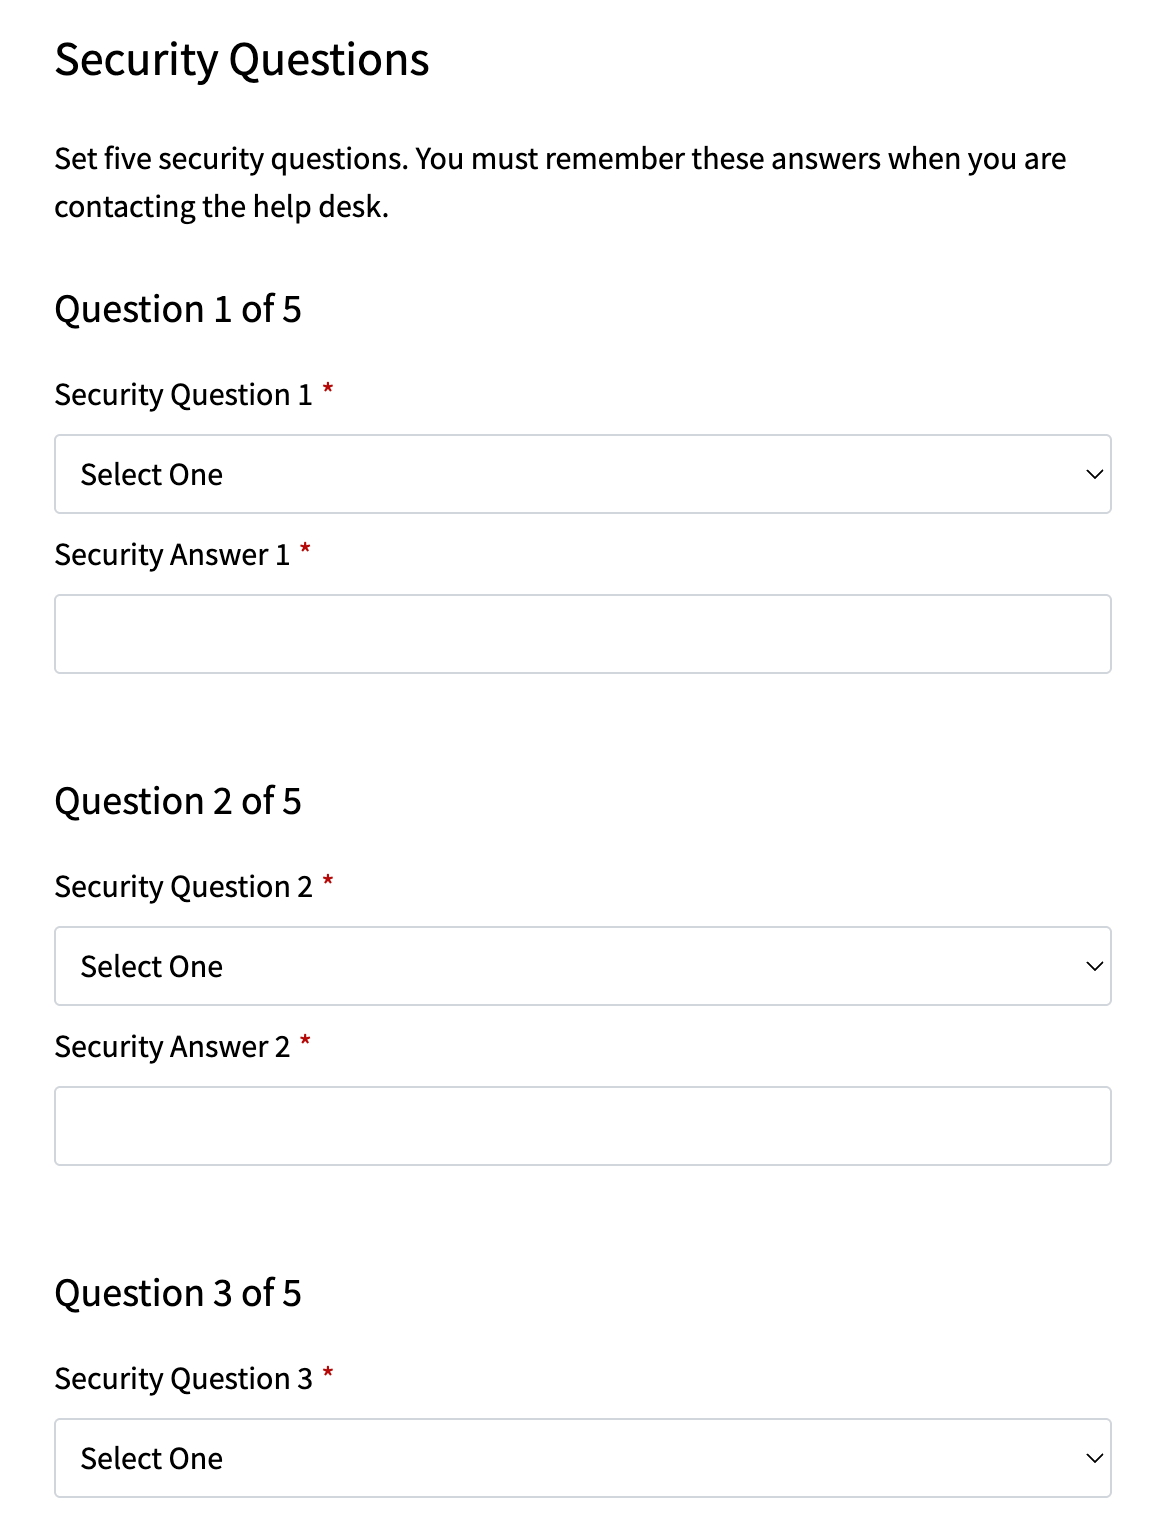Click the 'Question 3 of 5' heading
The height and width of the screenshot is (1516, 1154).
[x=178, y=1293]
